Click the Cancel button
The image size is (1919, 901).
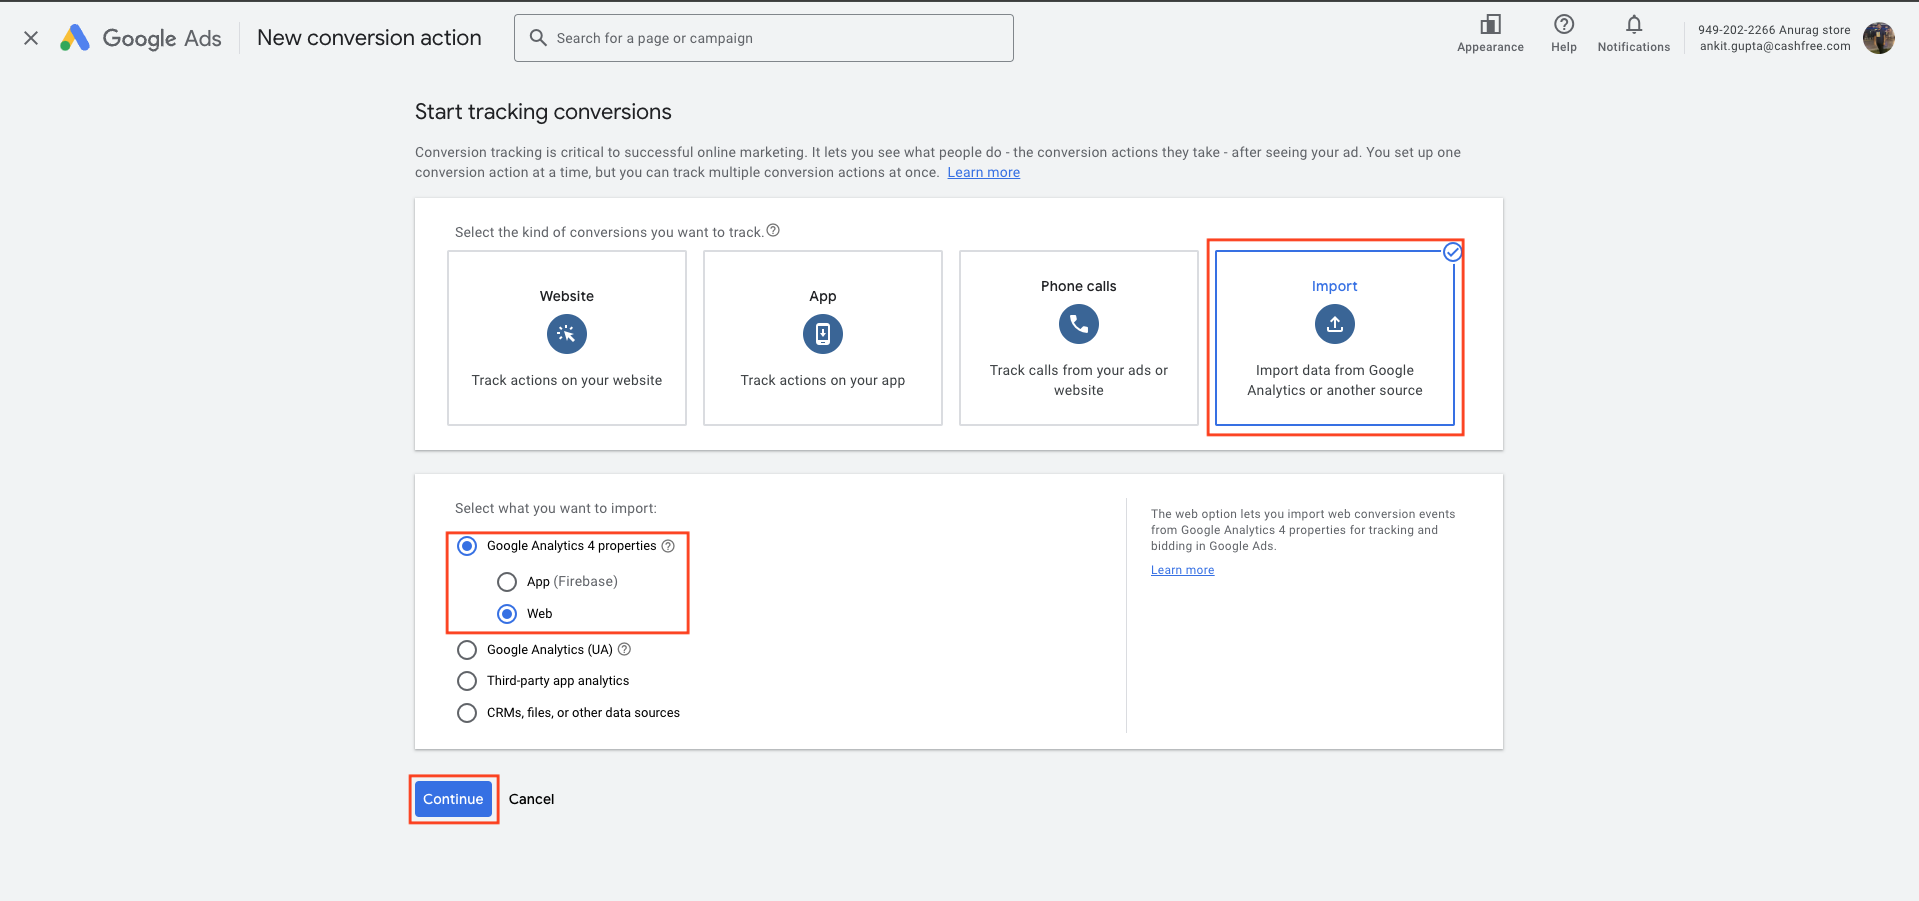pyautogui.click(x=531, y=799)
